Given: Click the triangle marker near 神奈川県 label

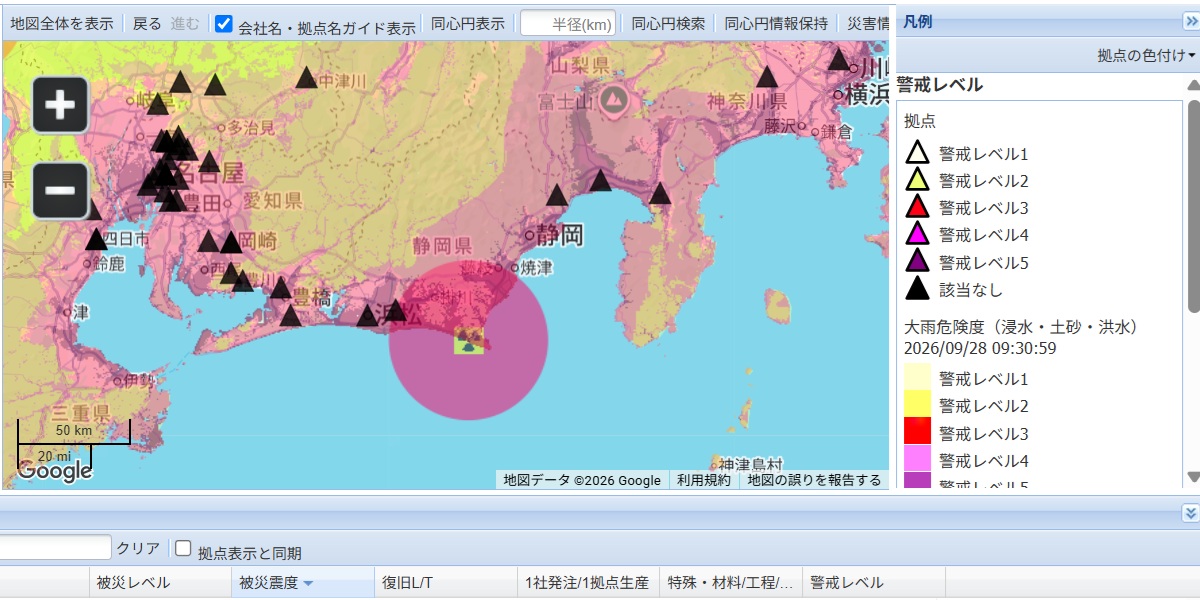Looking at the screenshot, I should 767,76.
